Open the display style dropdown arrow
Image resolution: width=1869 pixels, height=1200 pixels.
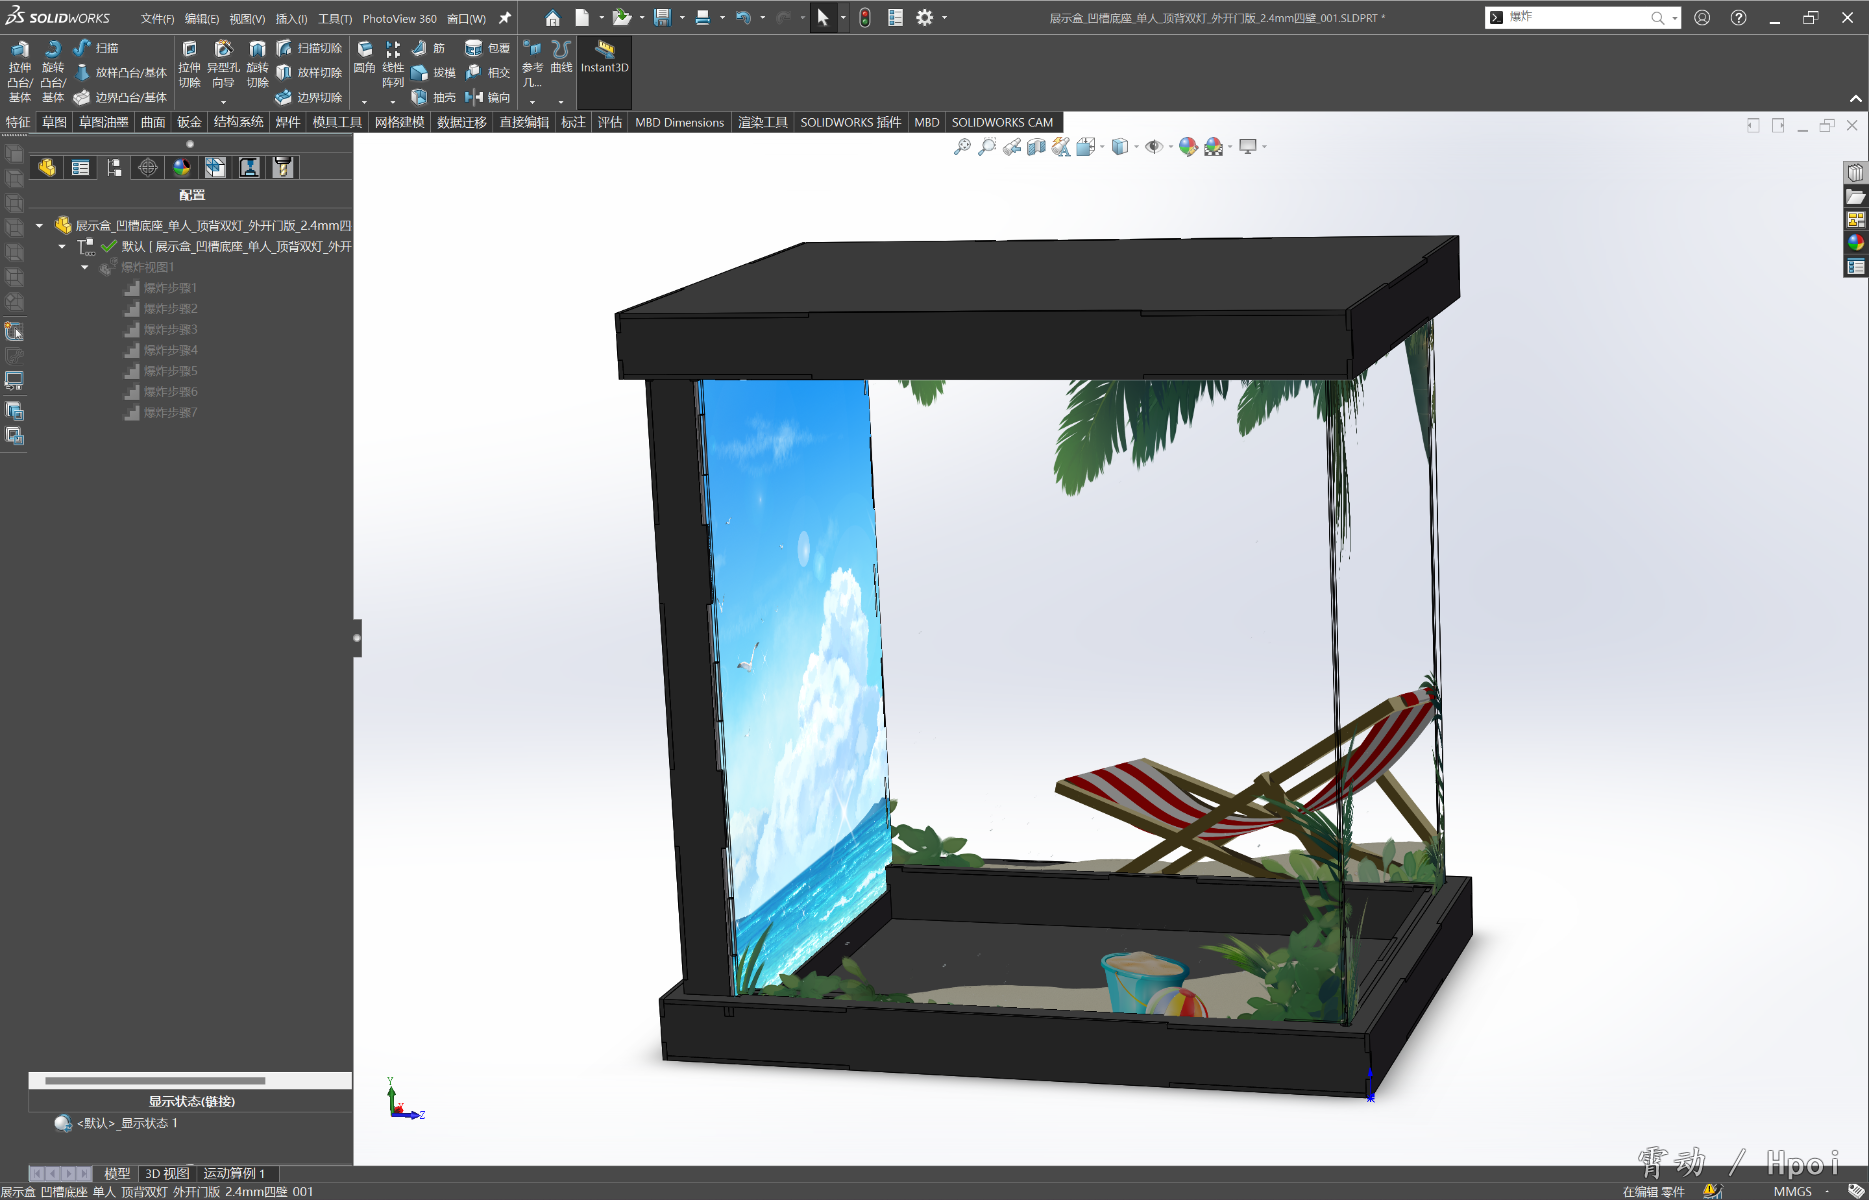1137,147
